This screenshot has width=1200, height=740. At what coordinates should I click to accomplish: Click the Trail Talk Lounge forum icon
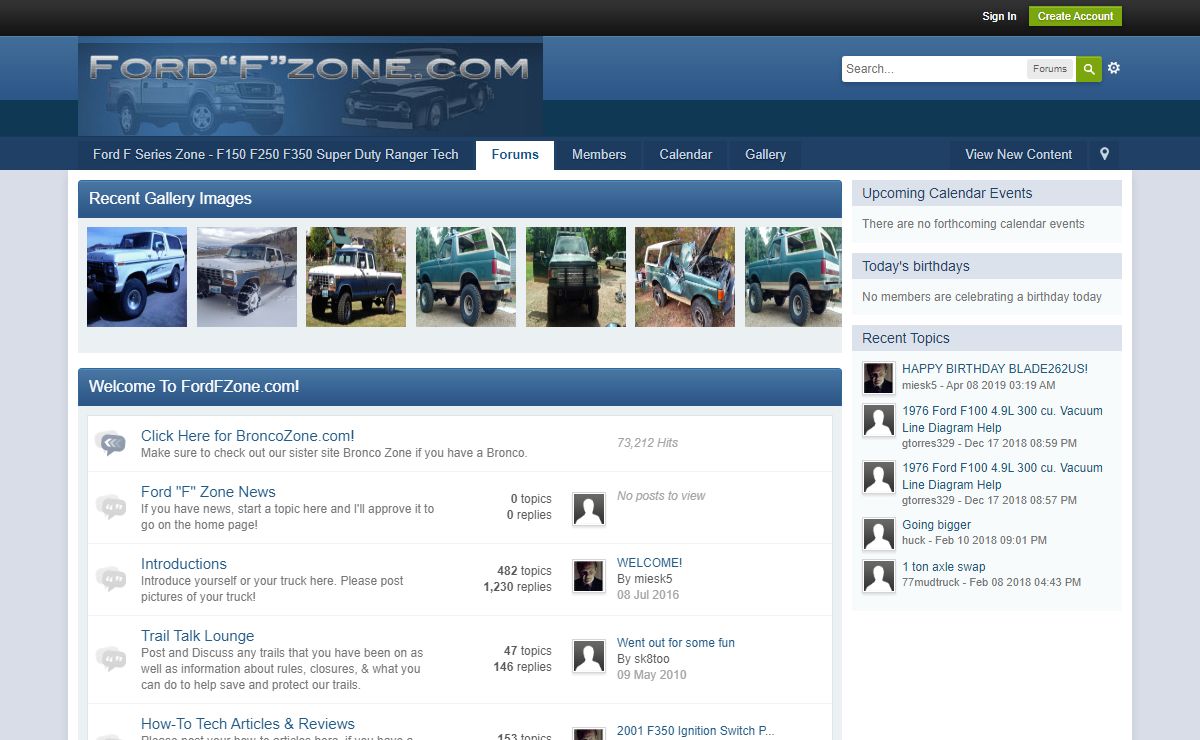(x=110, y=658)
